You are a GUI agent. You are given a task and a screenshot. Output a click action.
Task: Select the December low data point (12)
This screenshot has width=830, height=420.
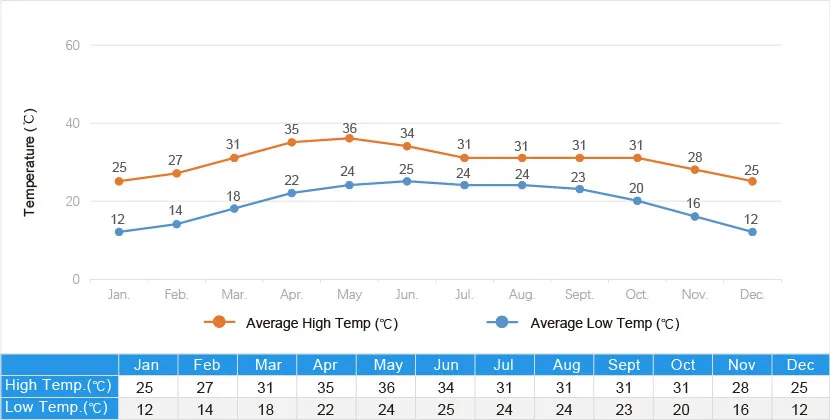(752, 232)
